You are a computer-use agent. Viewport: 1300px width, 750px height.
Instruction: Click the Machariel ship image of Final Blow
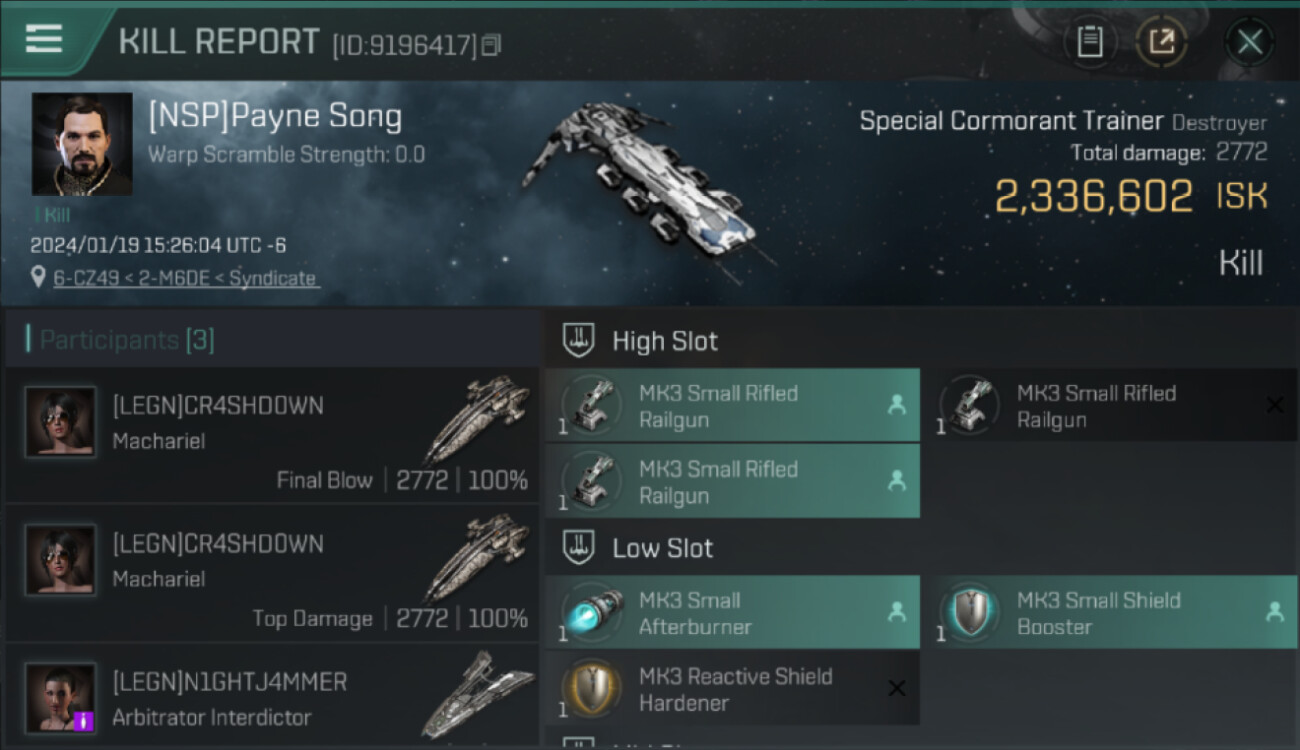point(476,418)
